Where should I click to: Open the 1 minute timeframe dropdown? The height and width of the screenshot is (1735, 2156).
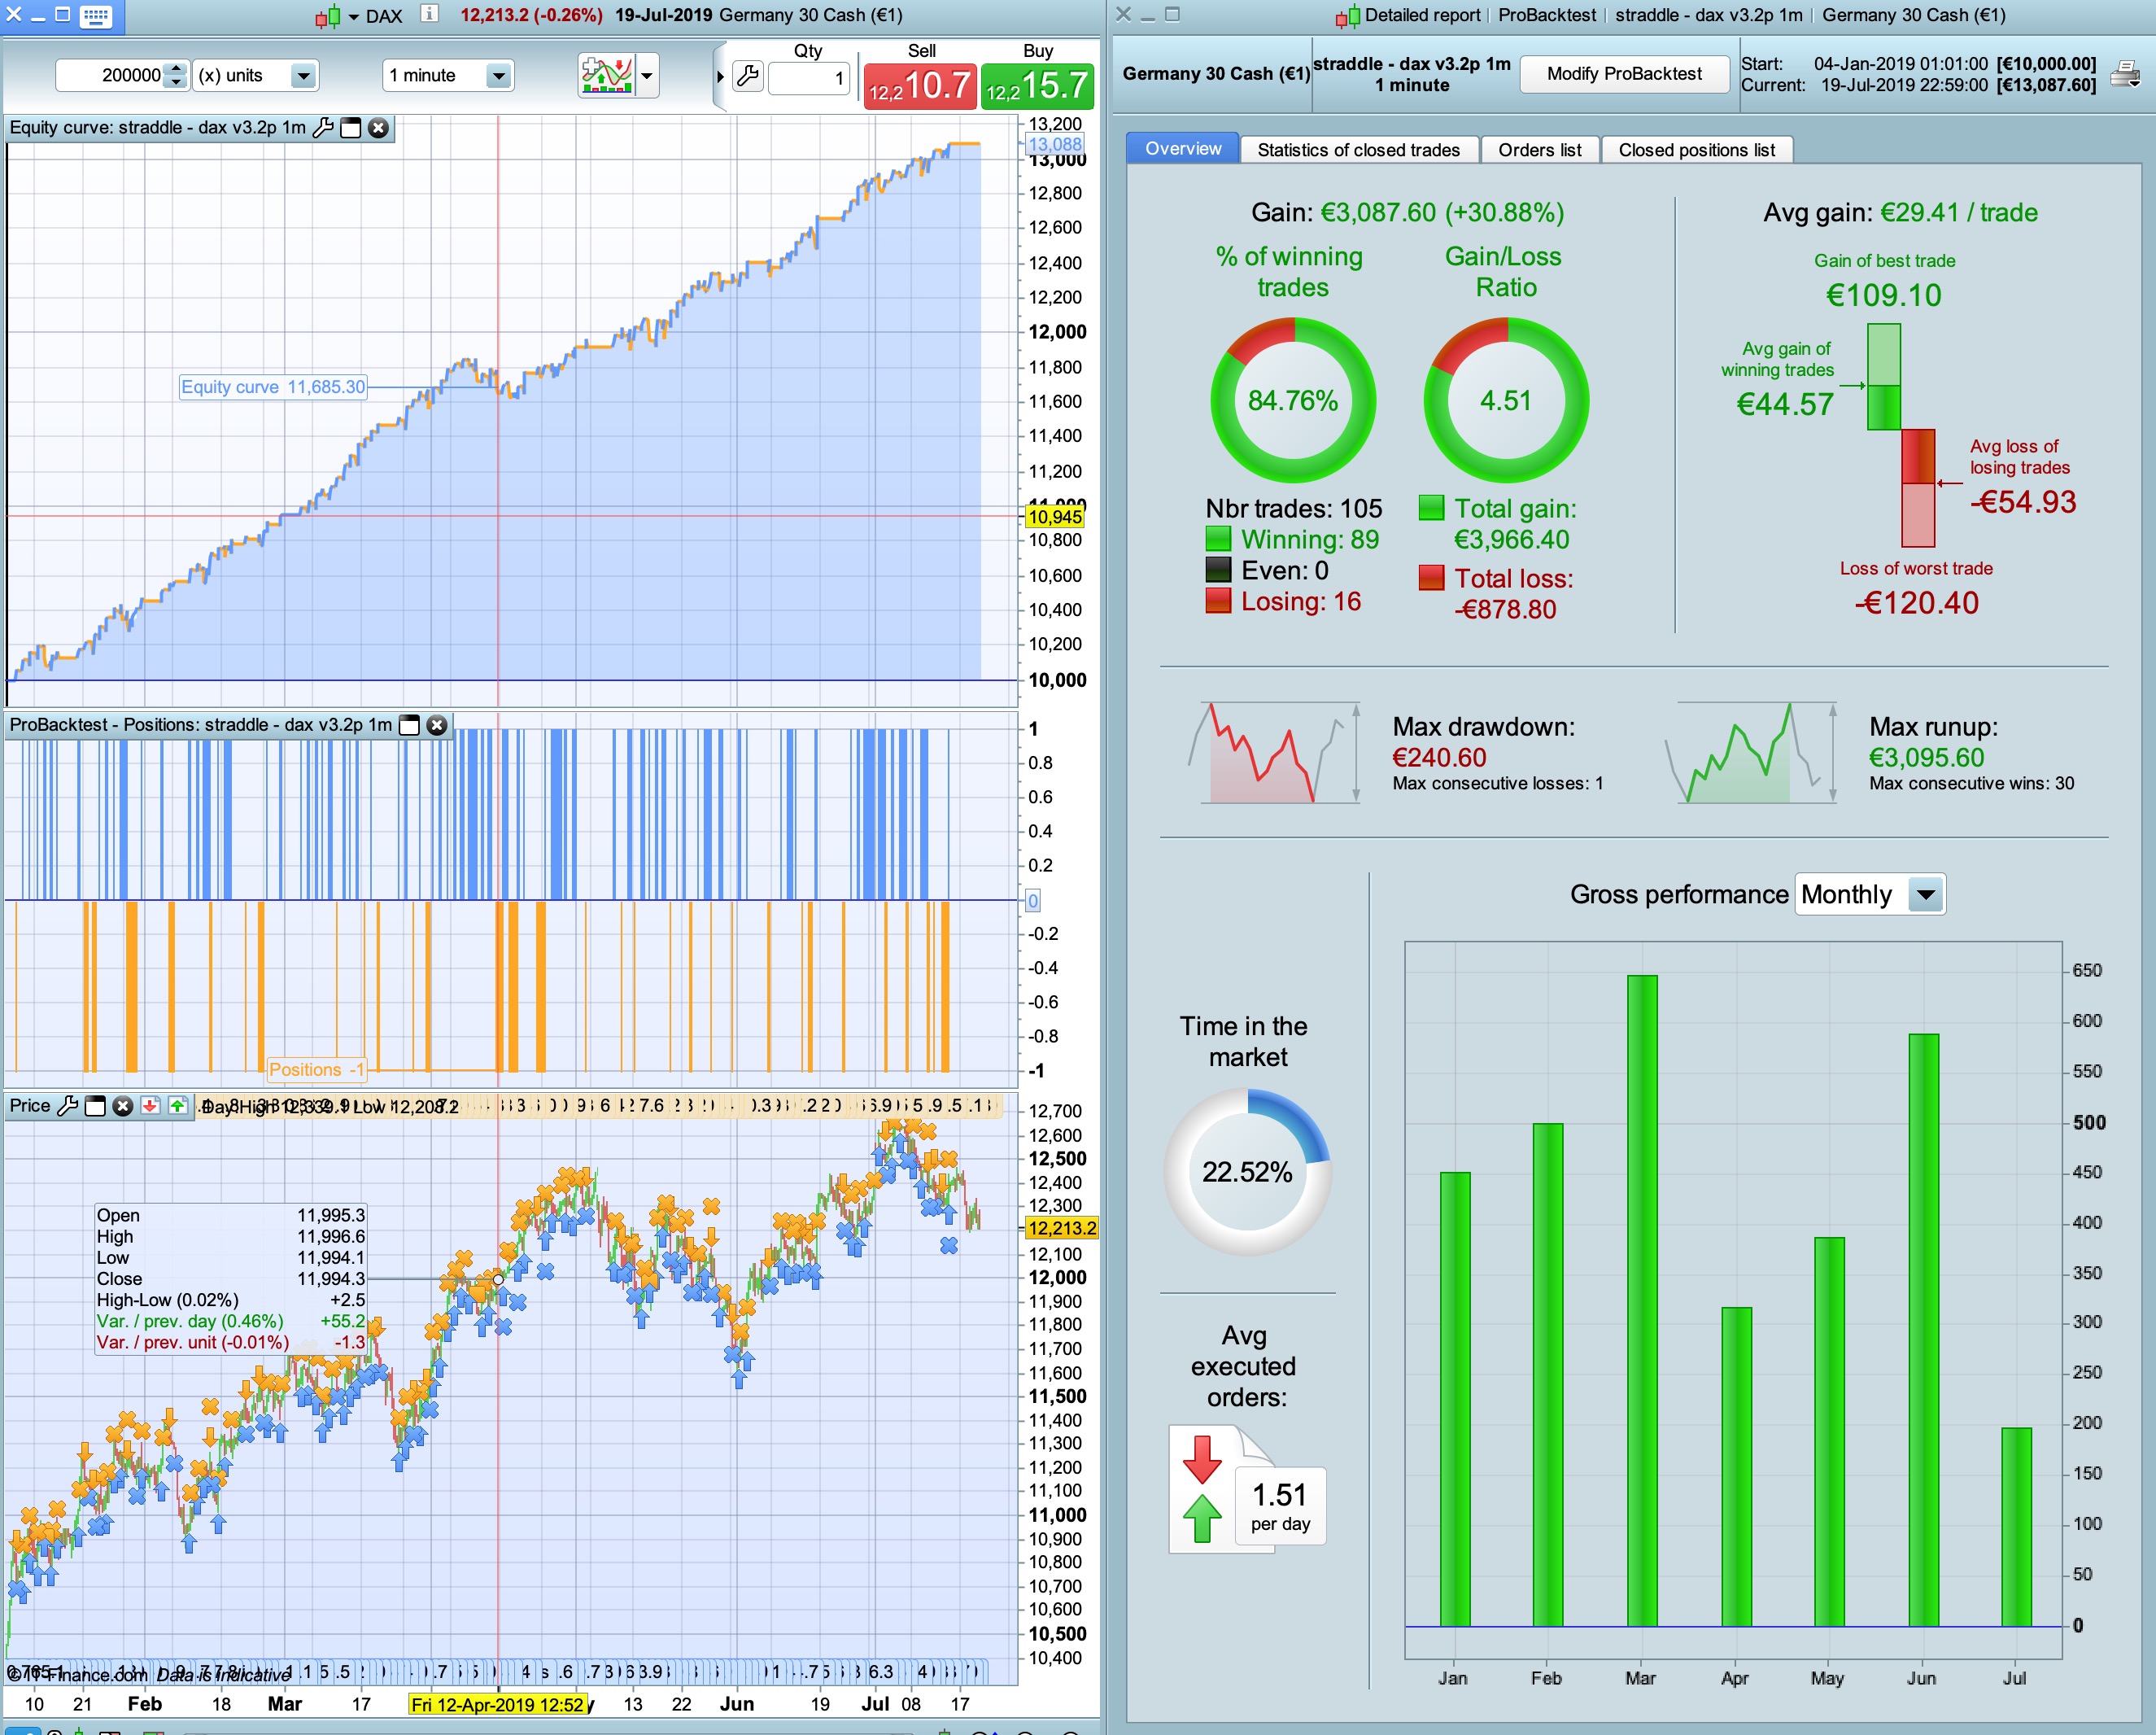[x=497, y=76]
